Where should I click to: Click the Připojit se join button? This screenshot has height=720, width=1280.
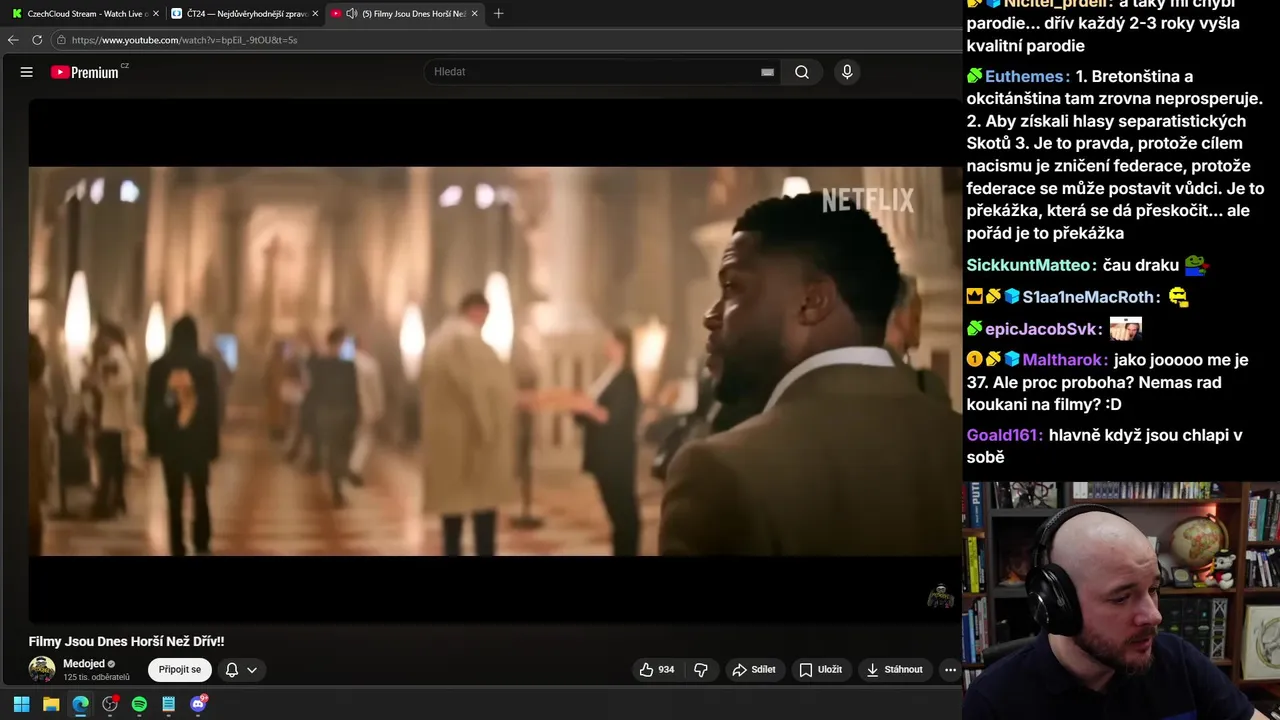(180, 670)
